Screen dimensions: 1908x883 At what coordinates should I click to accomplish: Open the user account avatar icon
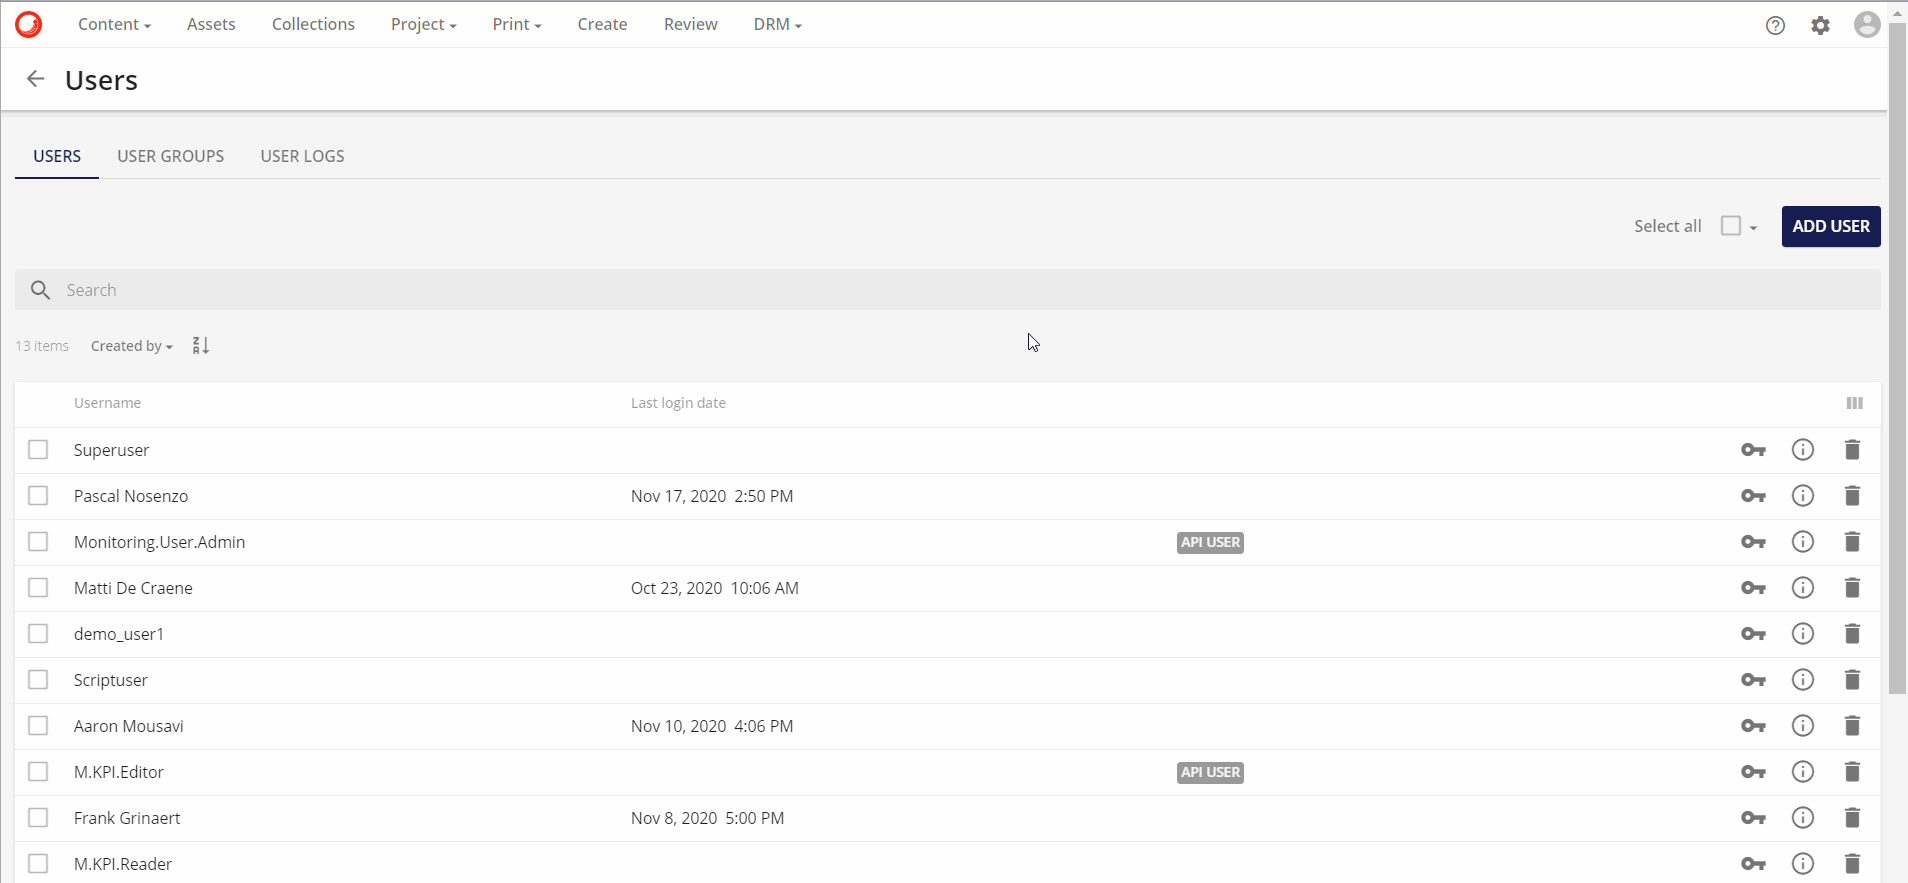click(1867, 24)
